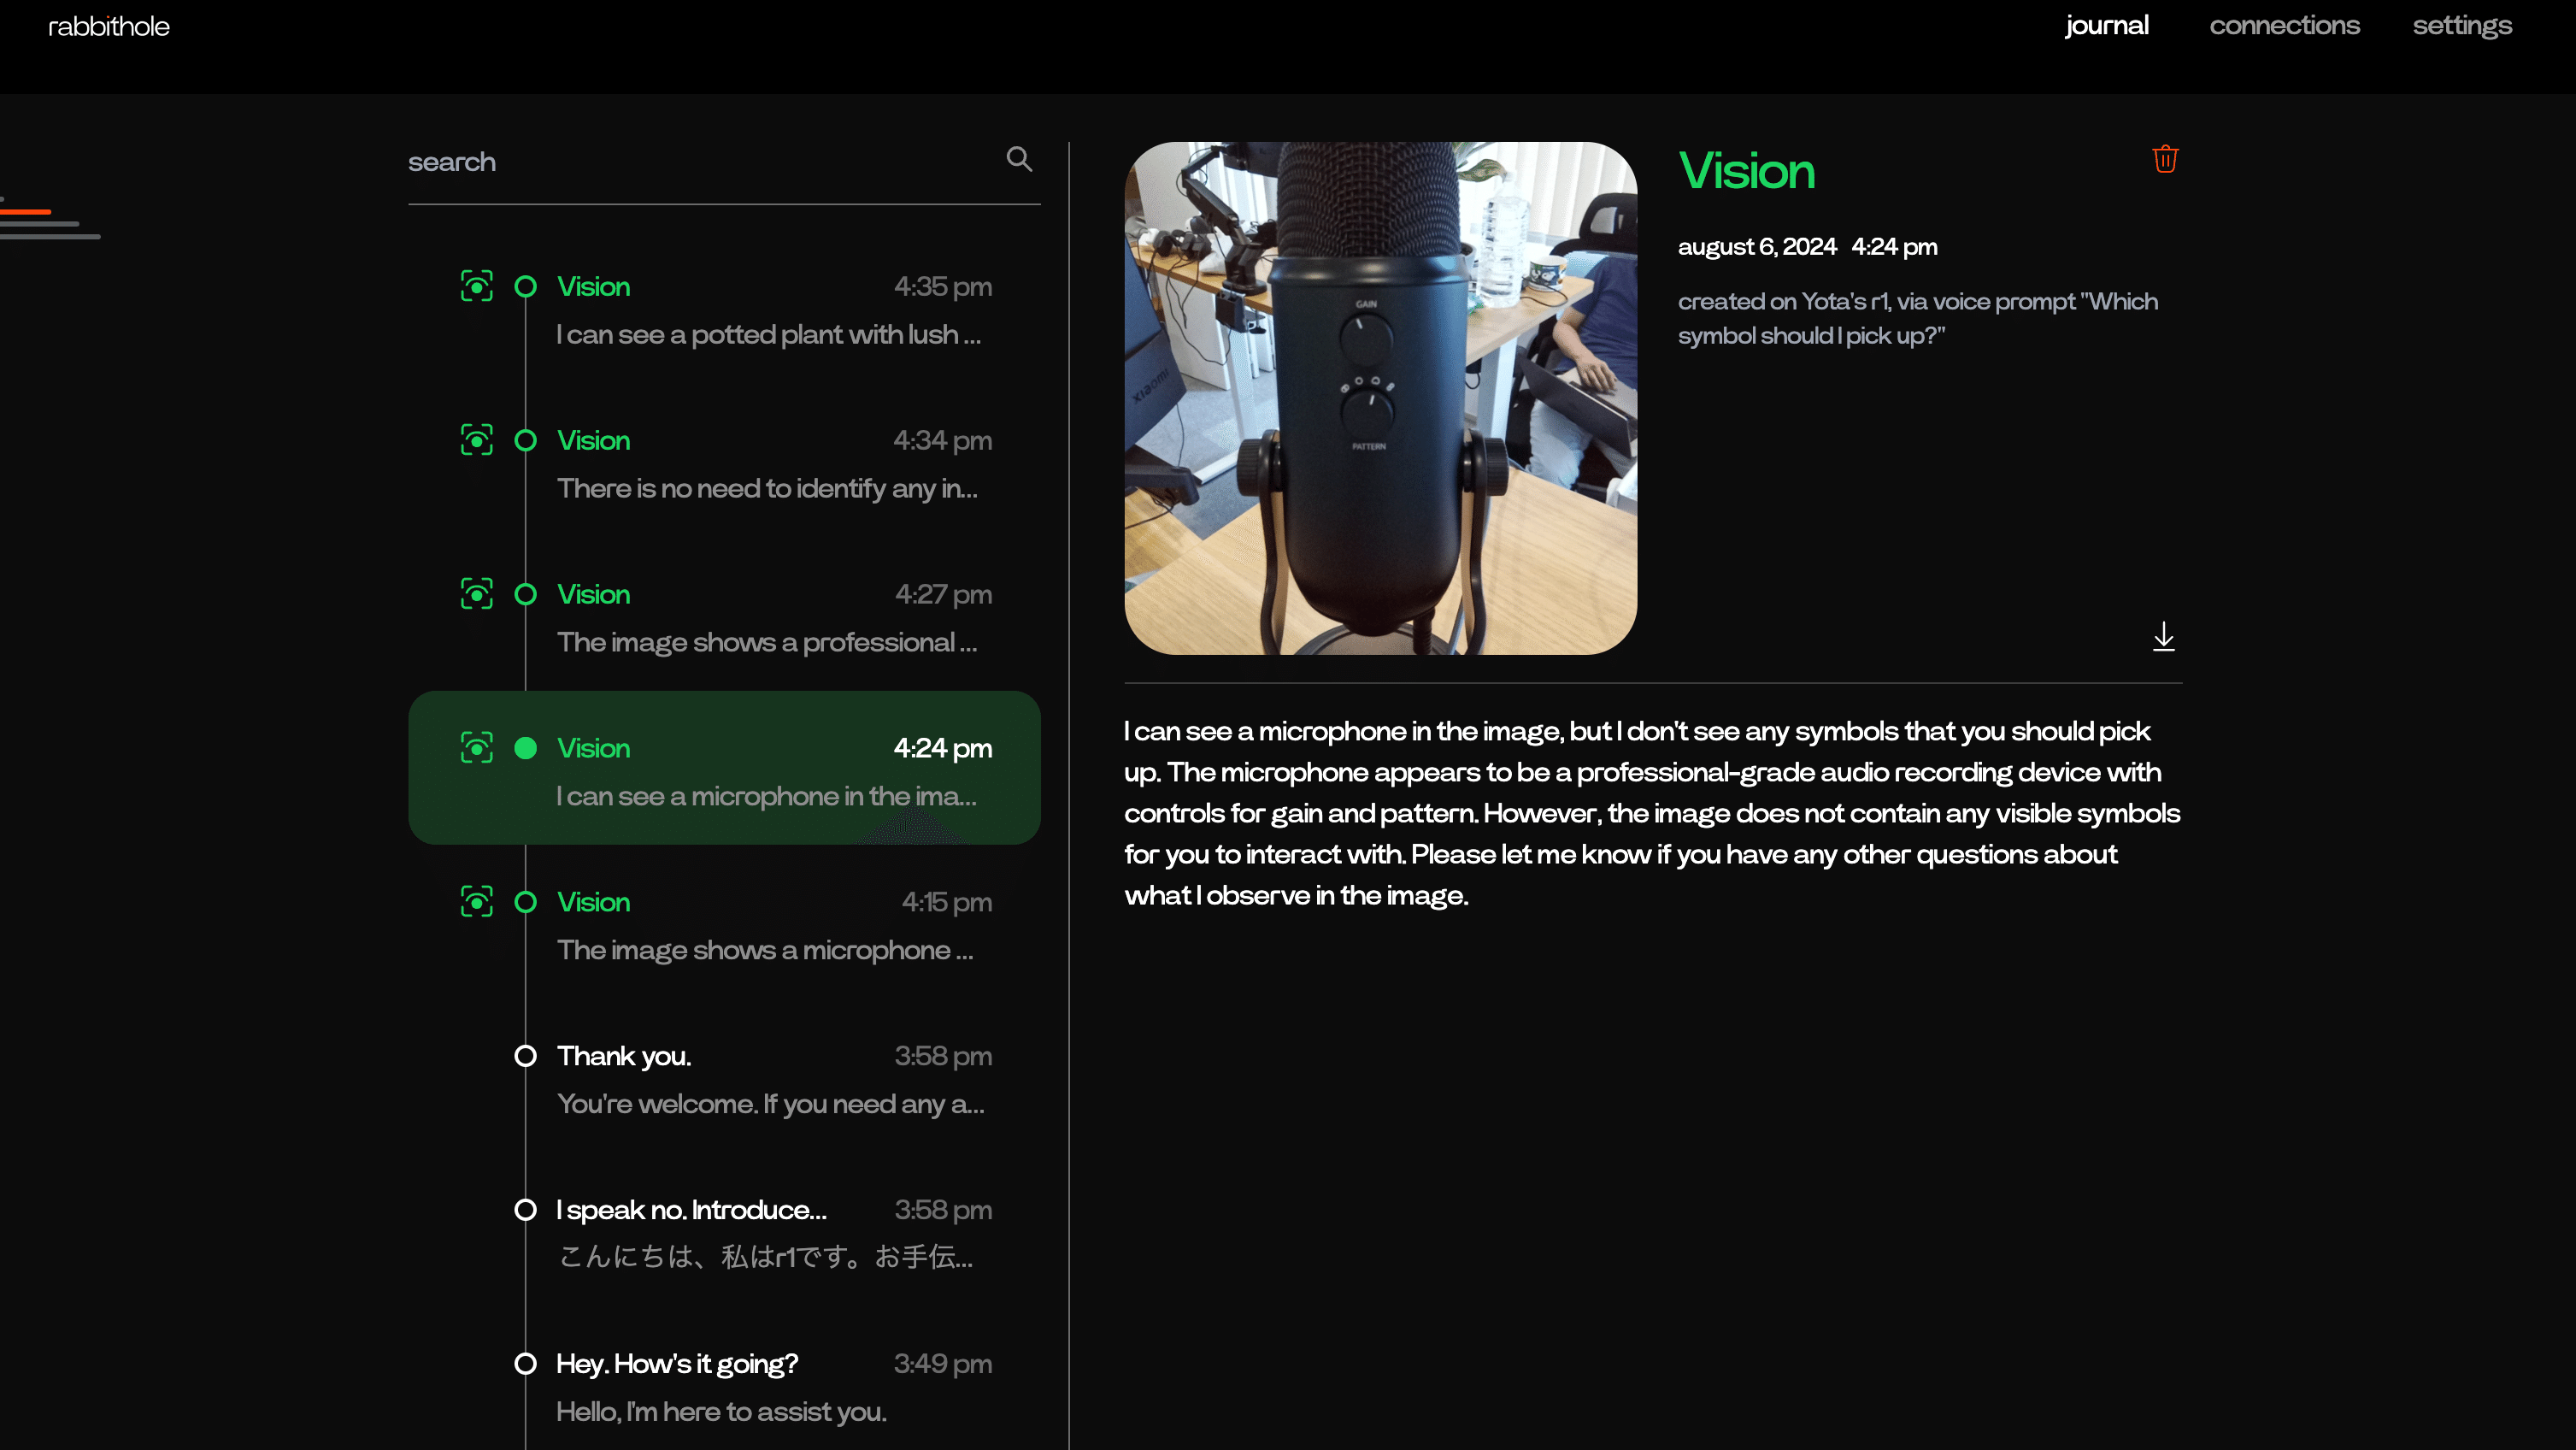Click vision camera icon on 4:35 pm entry
Viewport: 2576px width, 1450px height.
(x=476, y=287)
